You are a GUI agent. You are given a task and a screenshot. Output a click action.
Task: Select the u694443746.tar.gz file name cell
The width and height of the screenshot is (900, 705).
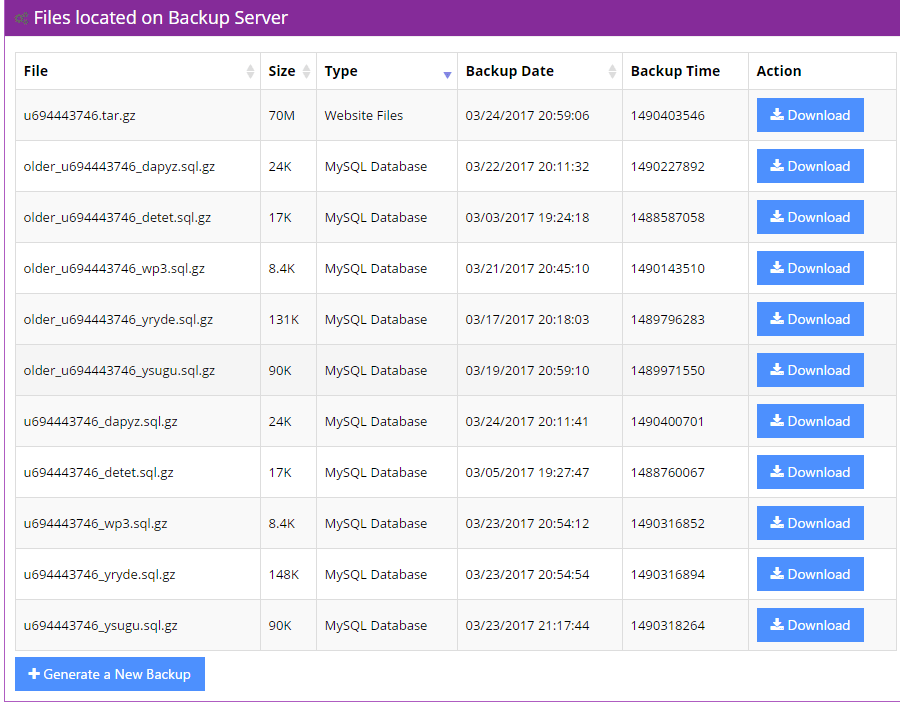(80, 115)
